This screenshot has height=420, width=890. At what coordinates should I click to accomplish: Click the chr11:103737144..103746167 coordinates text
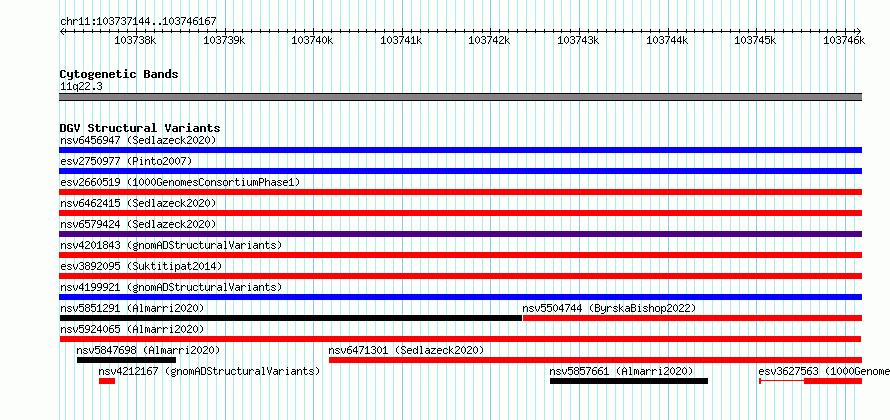tap(138, 21)
